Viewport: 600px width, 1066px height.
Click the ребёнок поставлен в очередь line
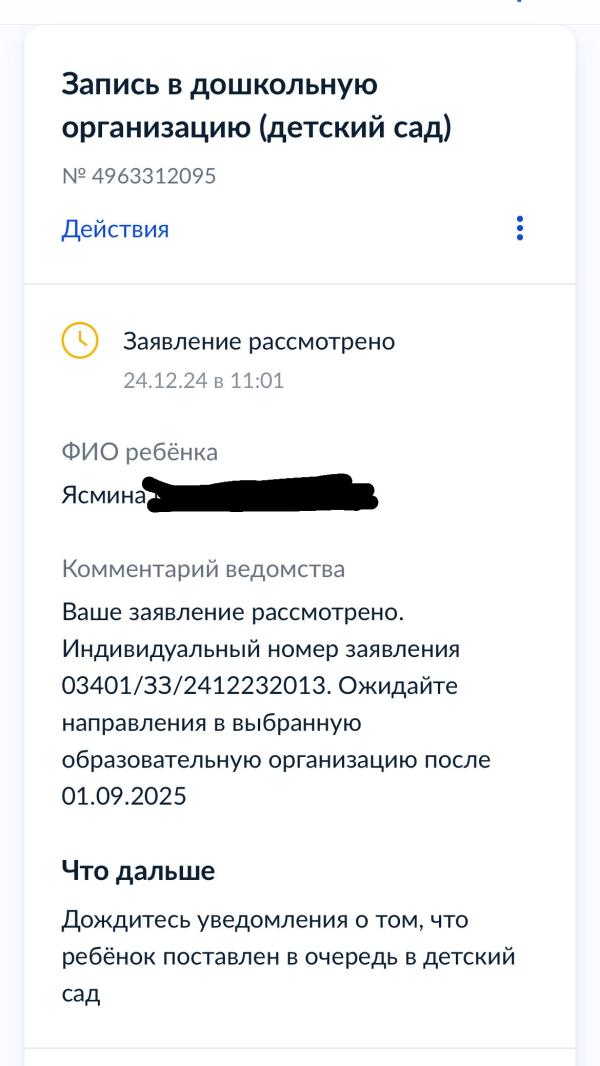288,957
